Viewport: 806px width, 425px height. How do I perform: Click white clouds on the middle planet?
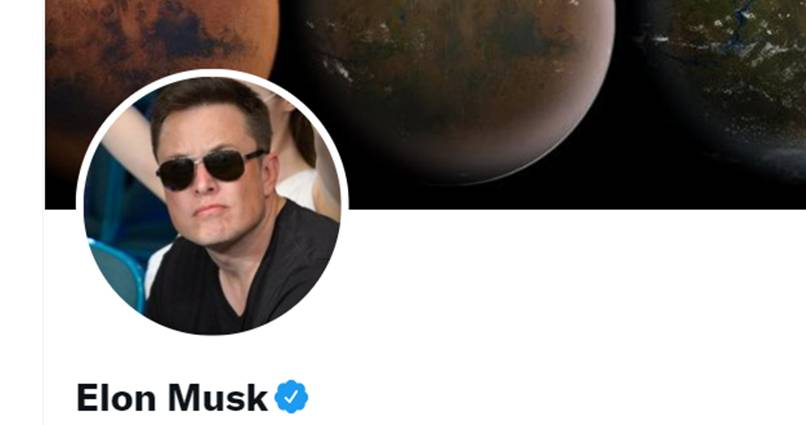coord(337,67)
